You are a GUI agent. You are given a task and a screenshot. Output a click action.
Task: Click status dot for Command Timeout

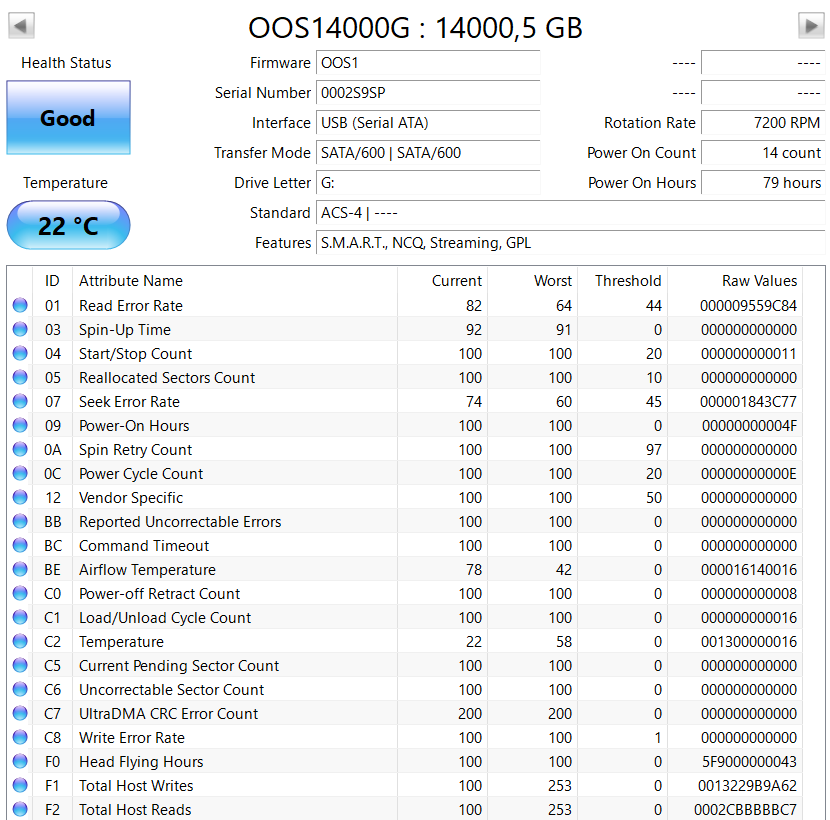click(x=20, y=545)
